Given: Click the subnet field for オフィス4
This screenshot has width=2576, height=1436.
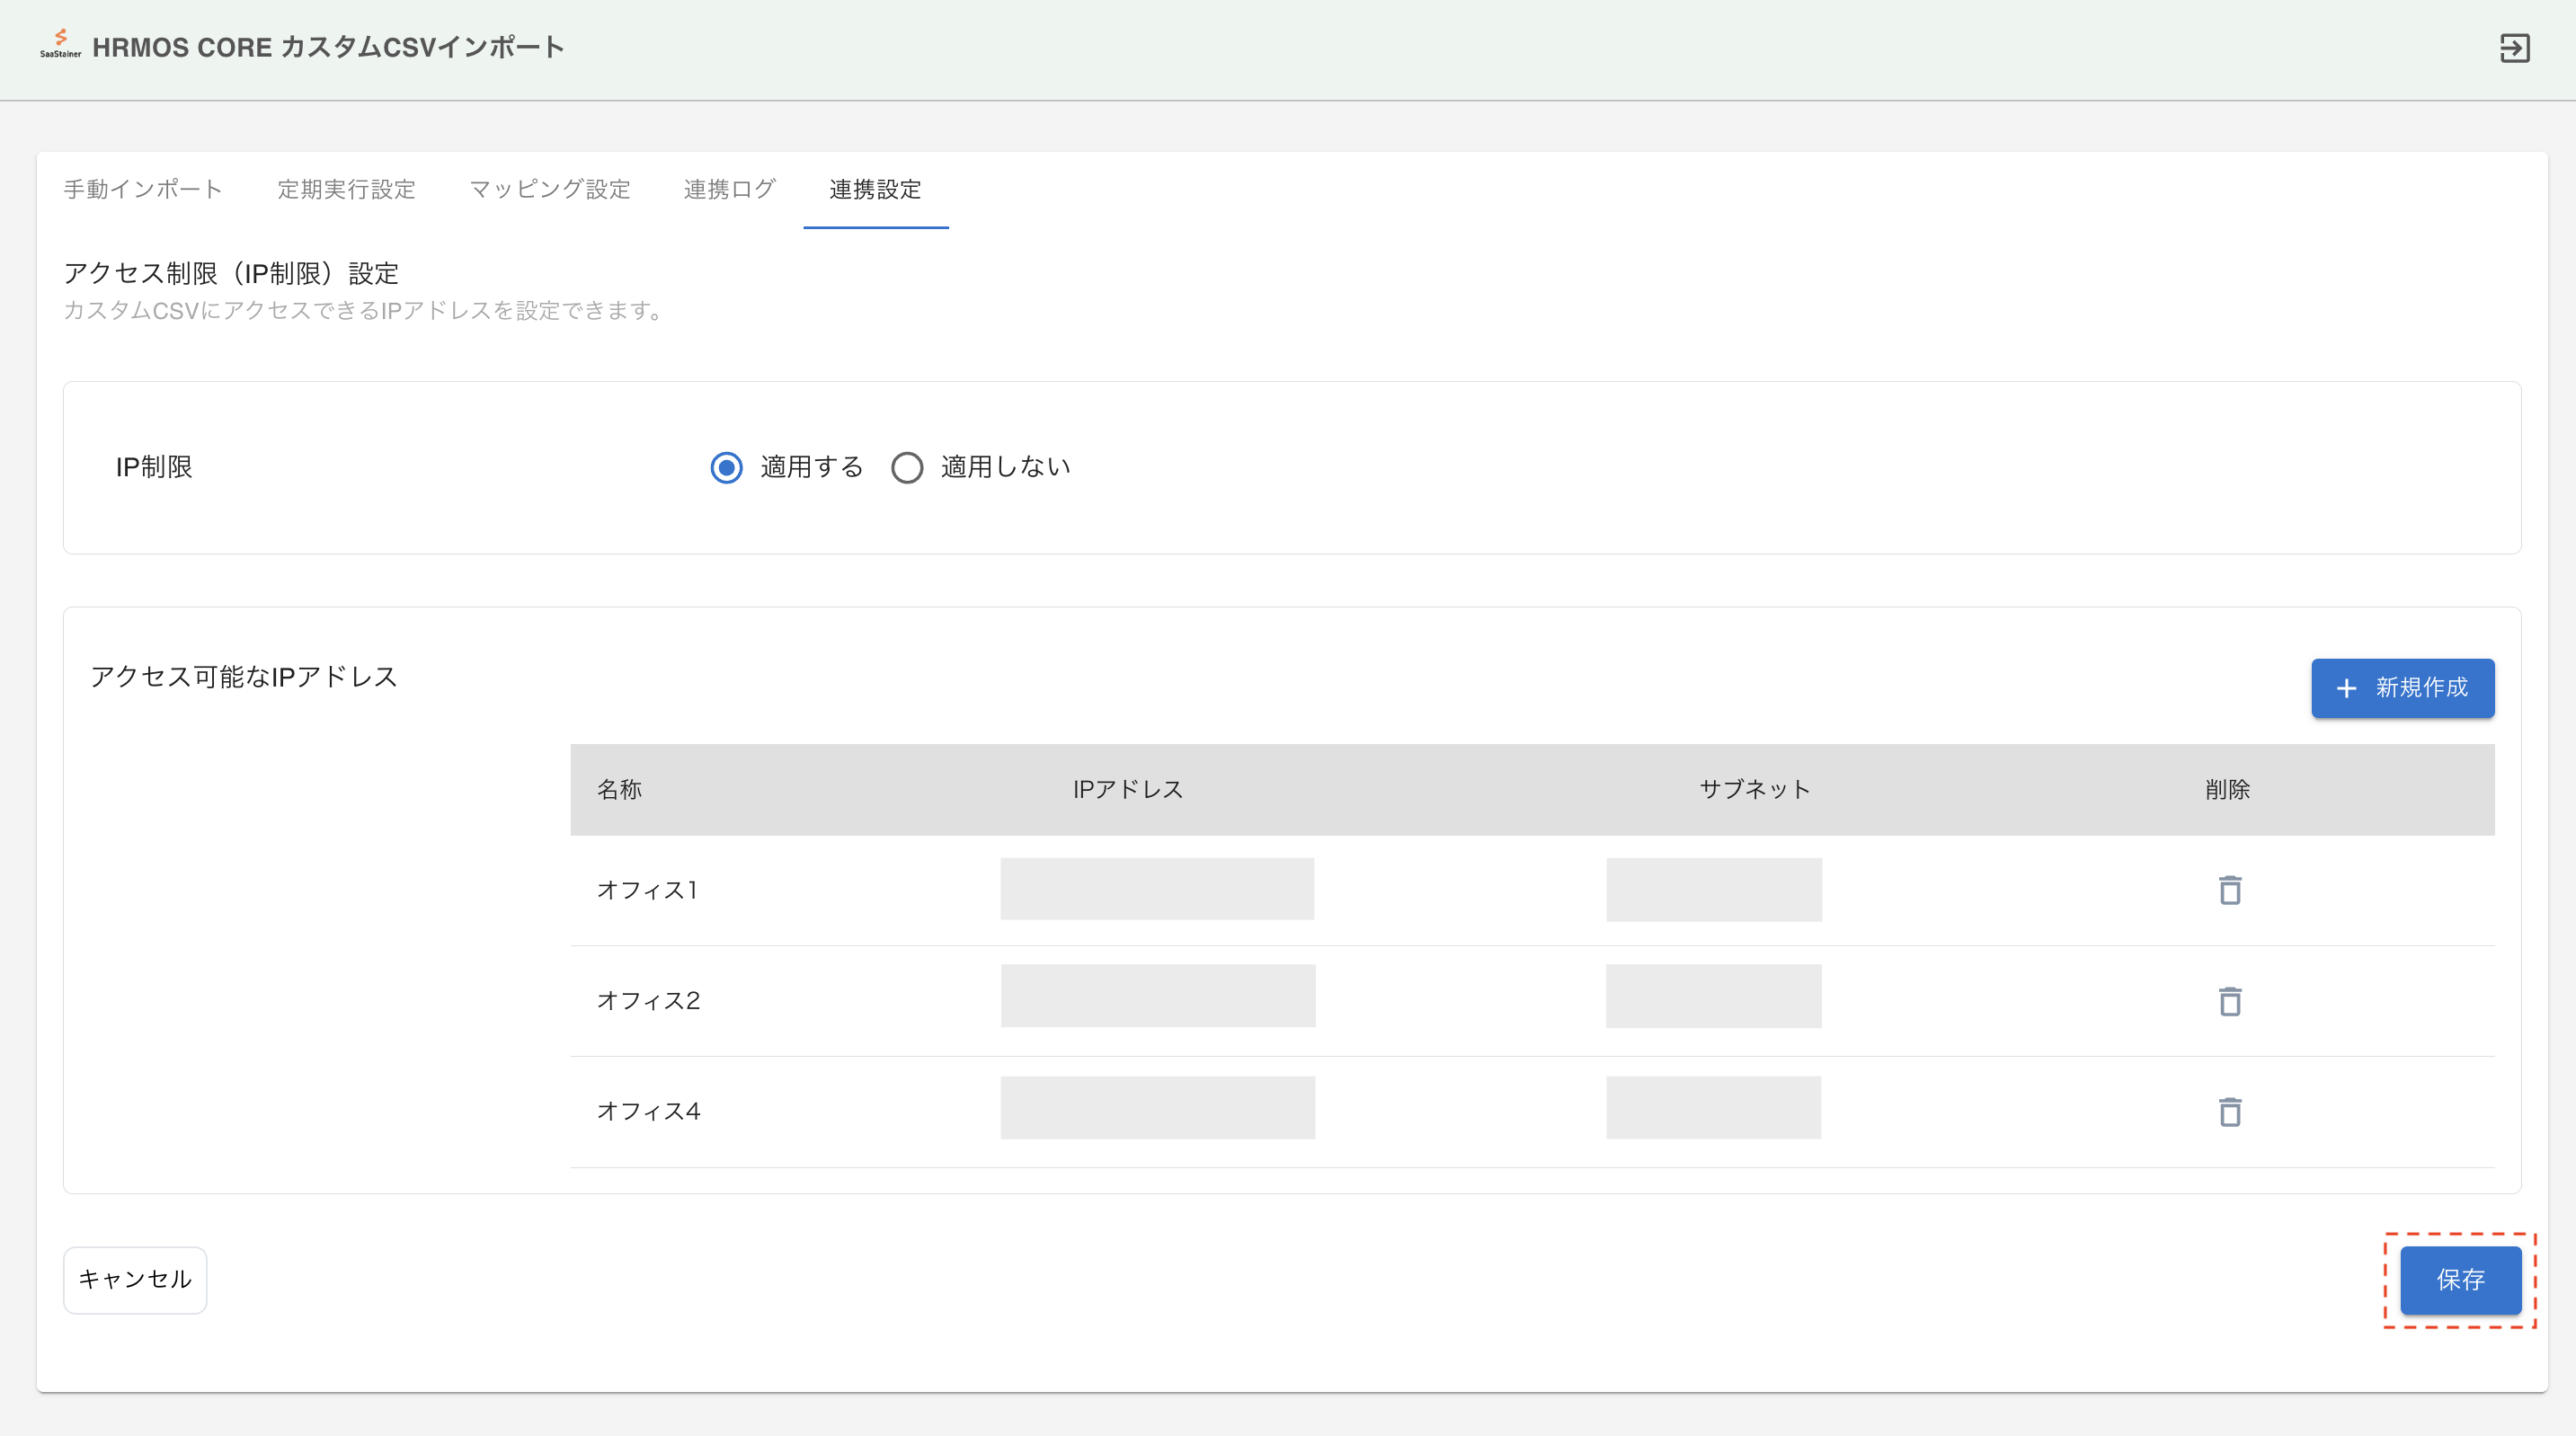Looking at the screenshot, I should click(1713, 1107).
